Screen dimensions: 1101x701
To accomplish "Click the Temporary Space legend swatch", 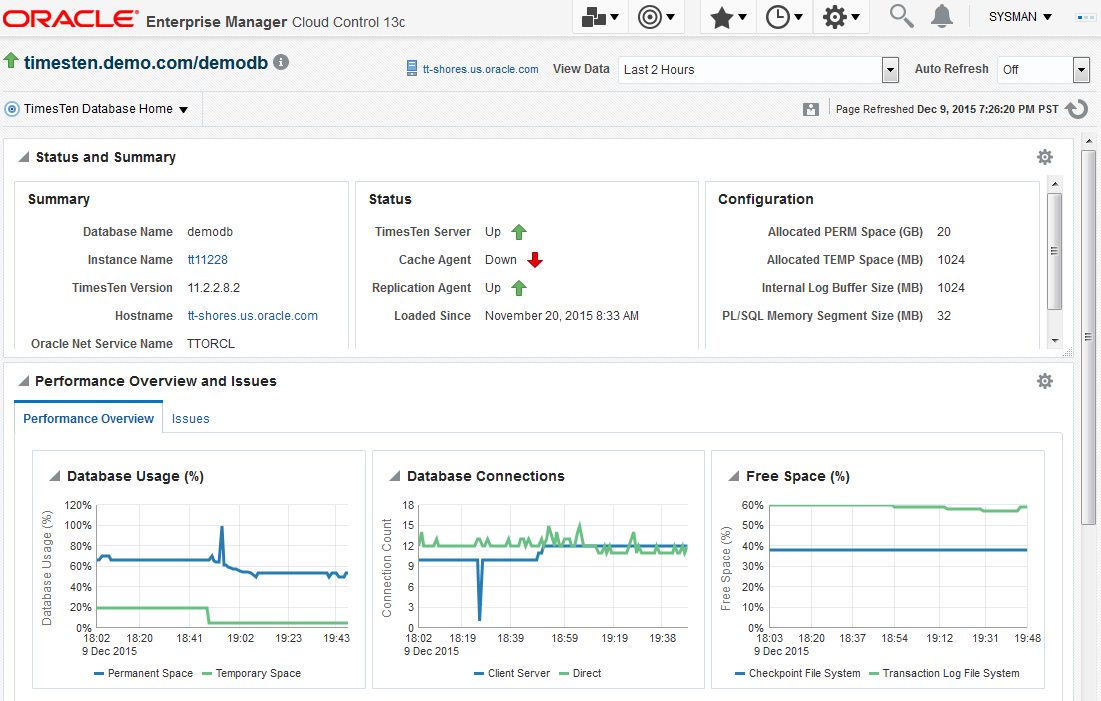I will [x=208, y=674].
